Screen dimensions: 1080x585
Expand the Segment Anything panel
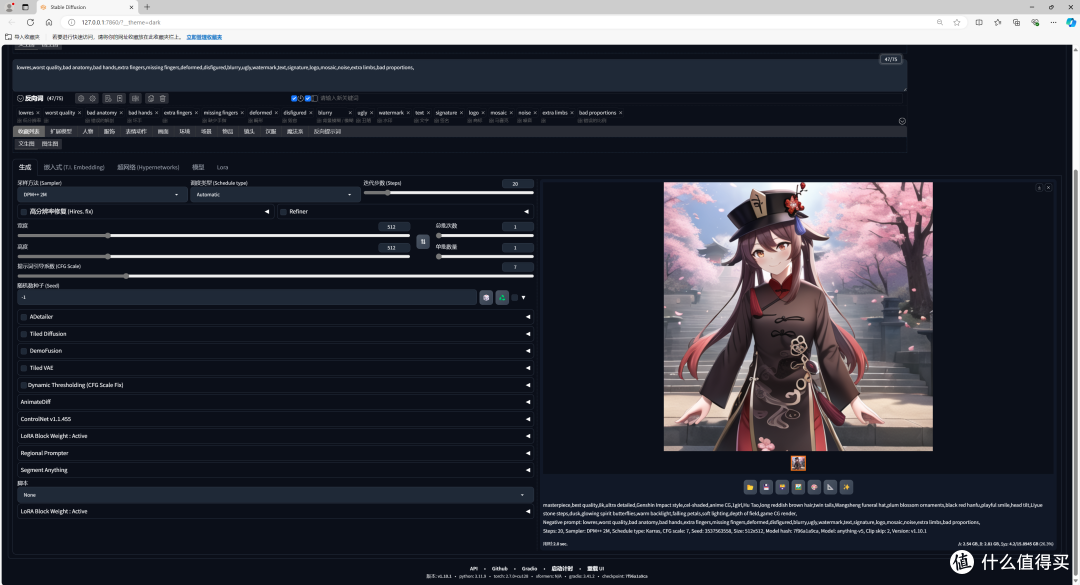(275, 470)
